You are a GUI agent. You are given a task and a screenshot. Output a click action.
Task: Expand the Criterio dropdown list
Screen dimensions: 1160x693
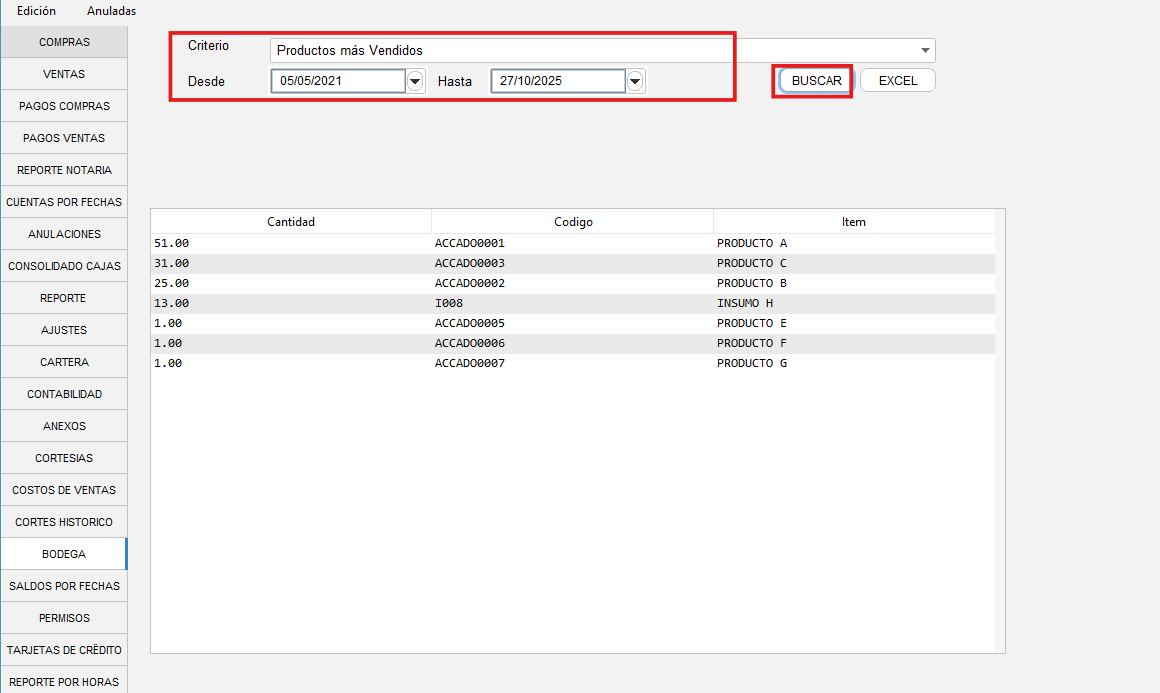point(925,50)
